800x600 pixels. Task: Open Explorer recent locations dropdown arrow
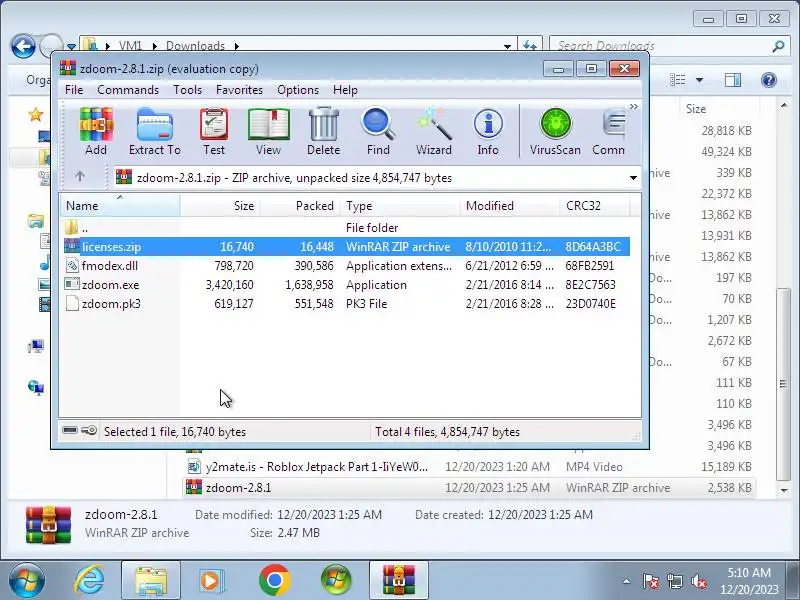[x=71, y=46]
